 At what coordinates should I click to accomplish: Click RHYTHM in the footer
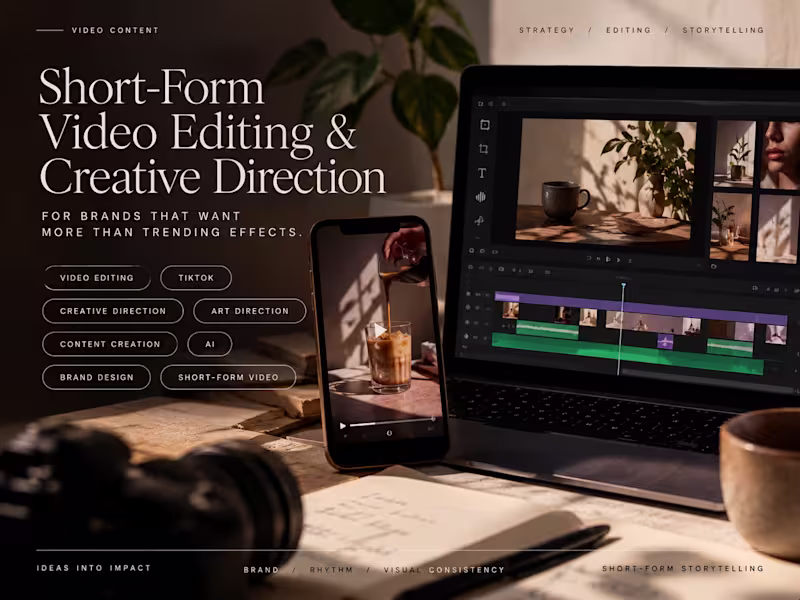(x=331, y=570)
